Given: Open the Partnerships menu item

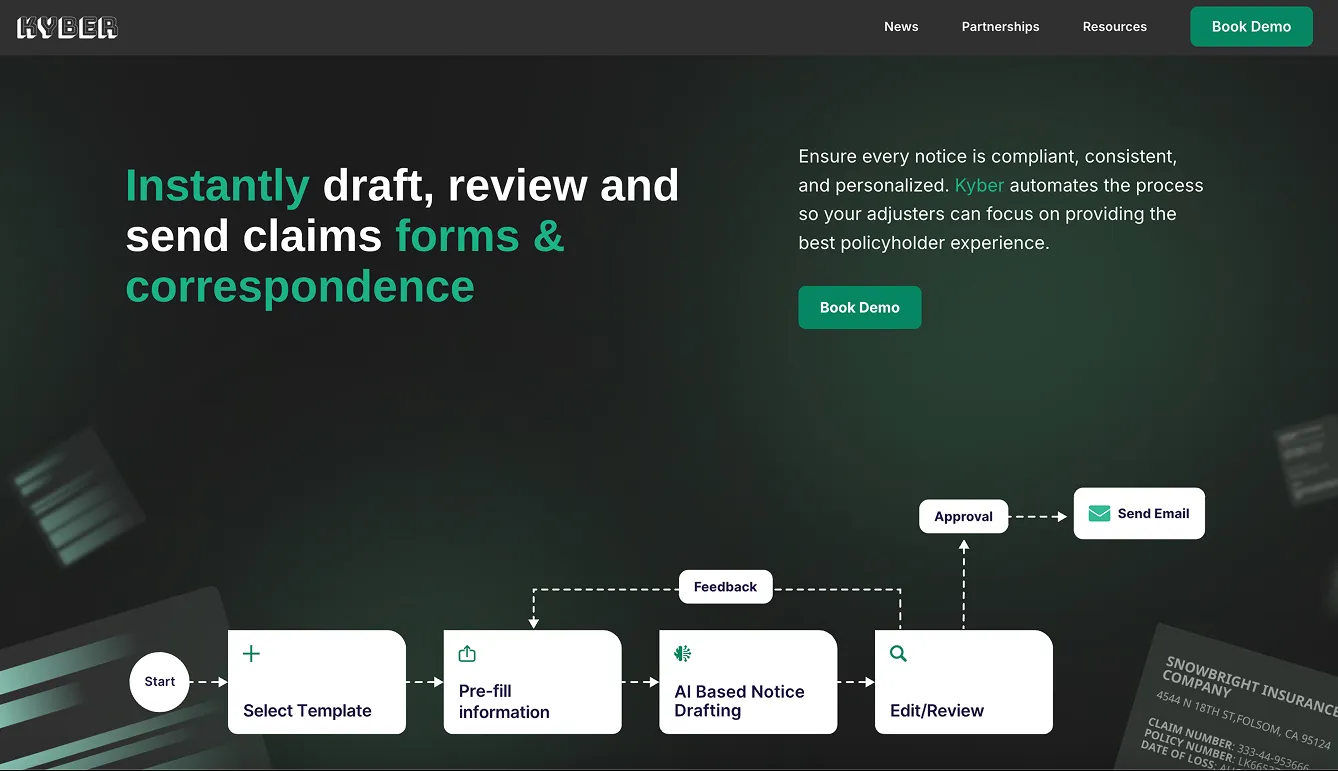Looking at the screenshot, I should pos(1000,27).
